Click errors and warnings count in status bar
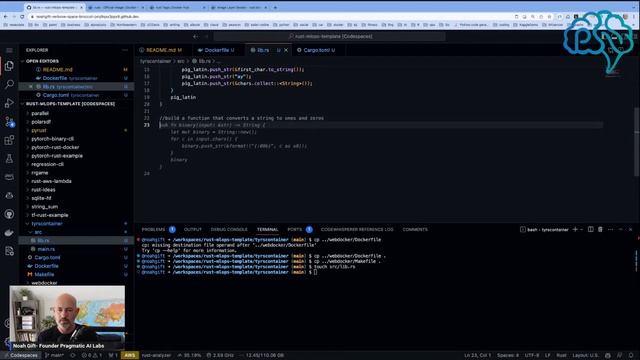This screenshot has height=360, width=640. coord(92,356)
